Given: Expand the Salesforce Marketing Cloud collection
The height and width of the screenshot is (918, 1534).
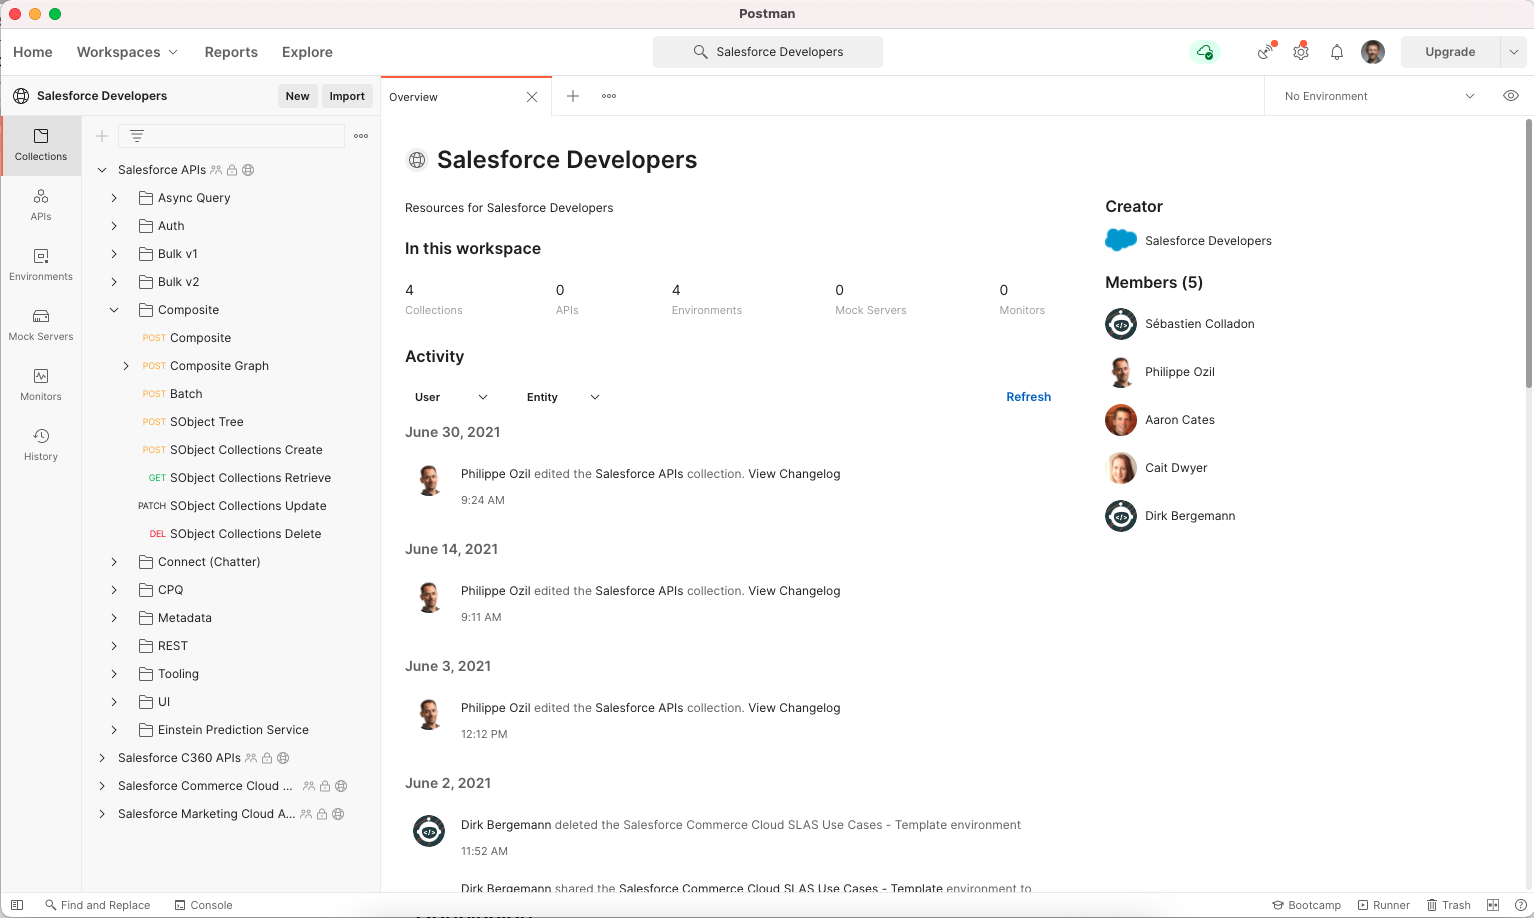Looking at the screenshot, I should tap(102, 814).
